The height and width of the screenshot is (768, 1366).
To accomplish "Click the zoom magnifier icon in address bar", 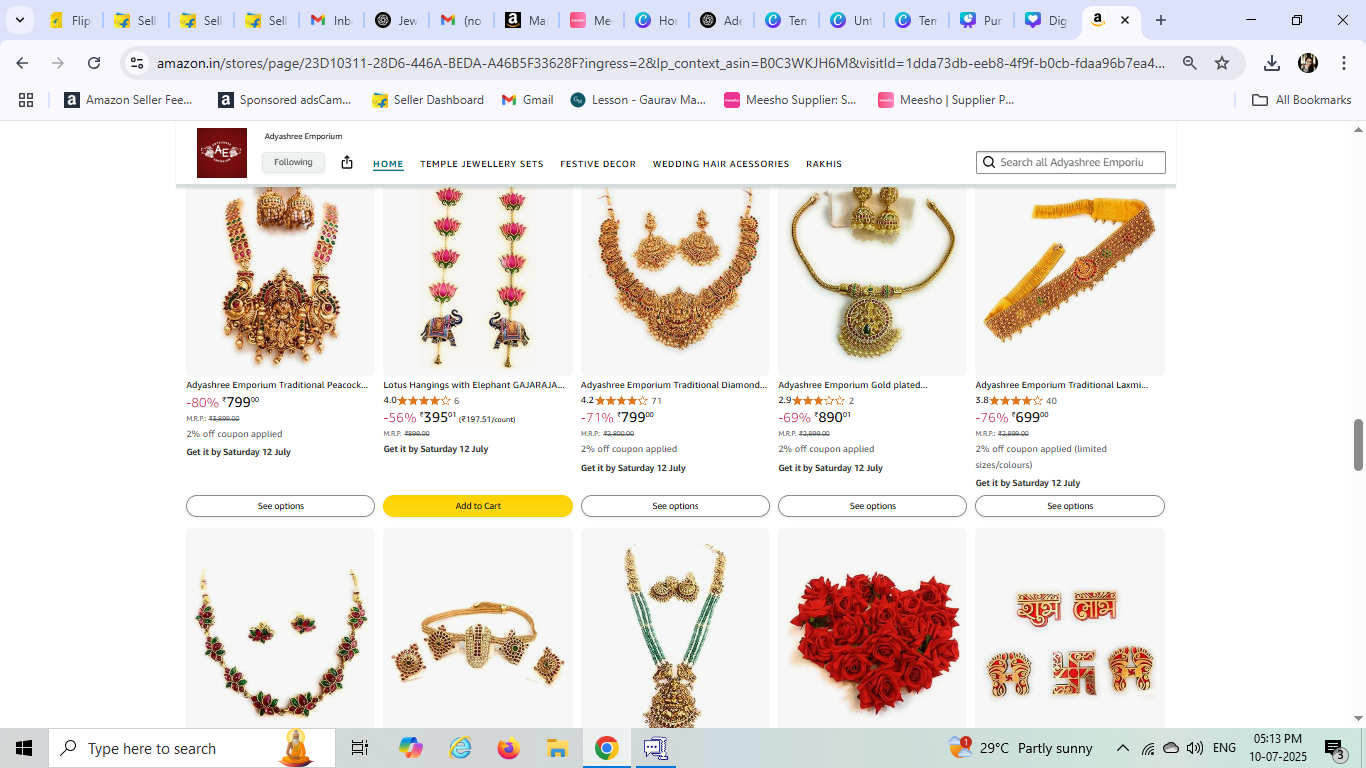I will point(1190,63).
